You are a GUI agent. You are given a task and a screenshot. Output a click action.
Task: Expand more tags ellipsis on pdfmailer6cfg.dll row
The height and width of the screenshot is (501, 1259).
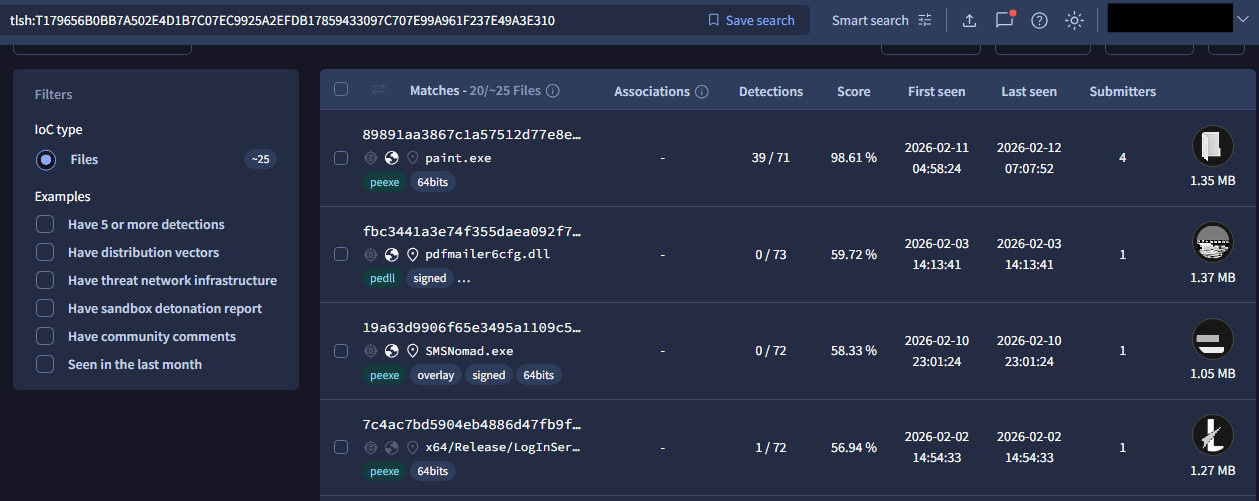point(464,279)
